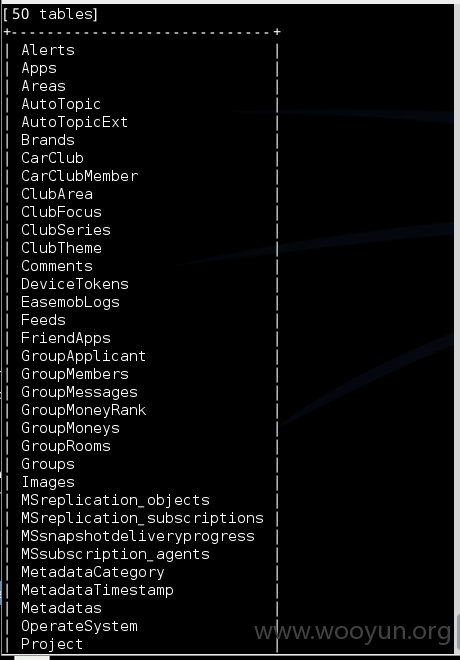The width and height of the screenshot is (460, 660).
Task: Select the AutoTopicExt table entry
Action: pos(74,122)
